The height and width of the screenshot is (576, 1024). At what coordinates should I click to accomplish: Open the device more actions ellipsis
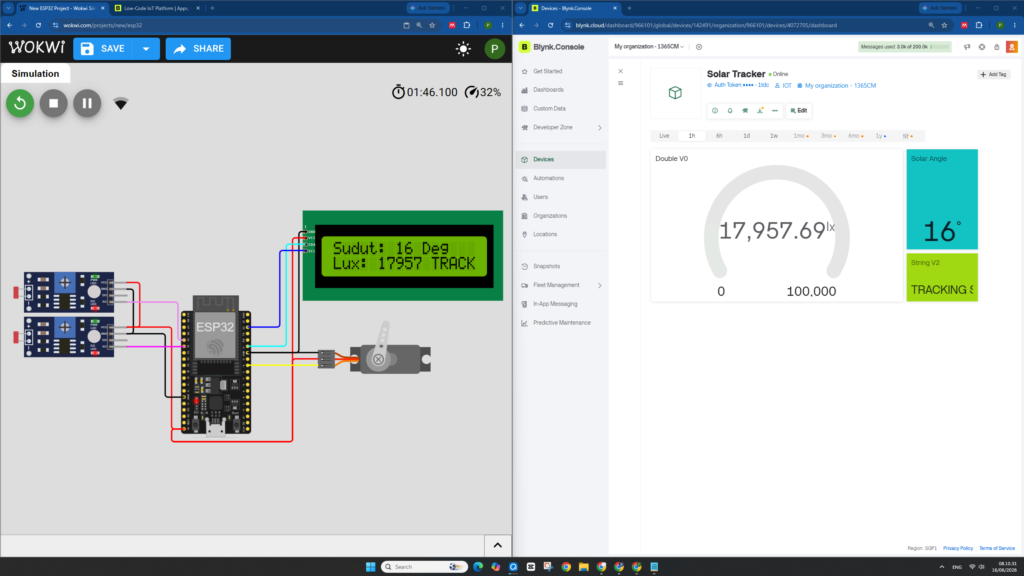pos(775,110)
